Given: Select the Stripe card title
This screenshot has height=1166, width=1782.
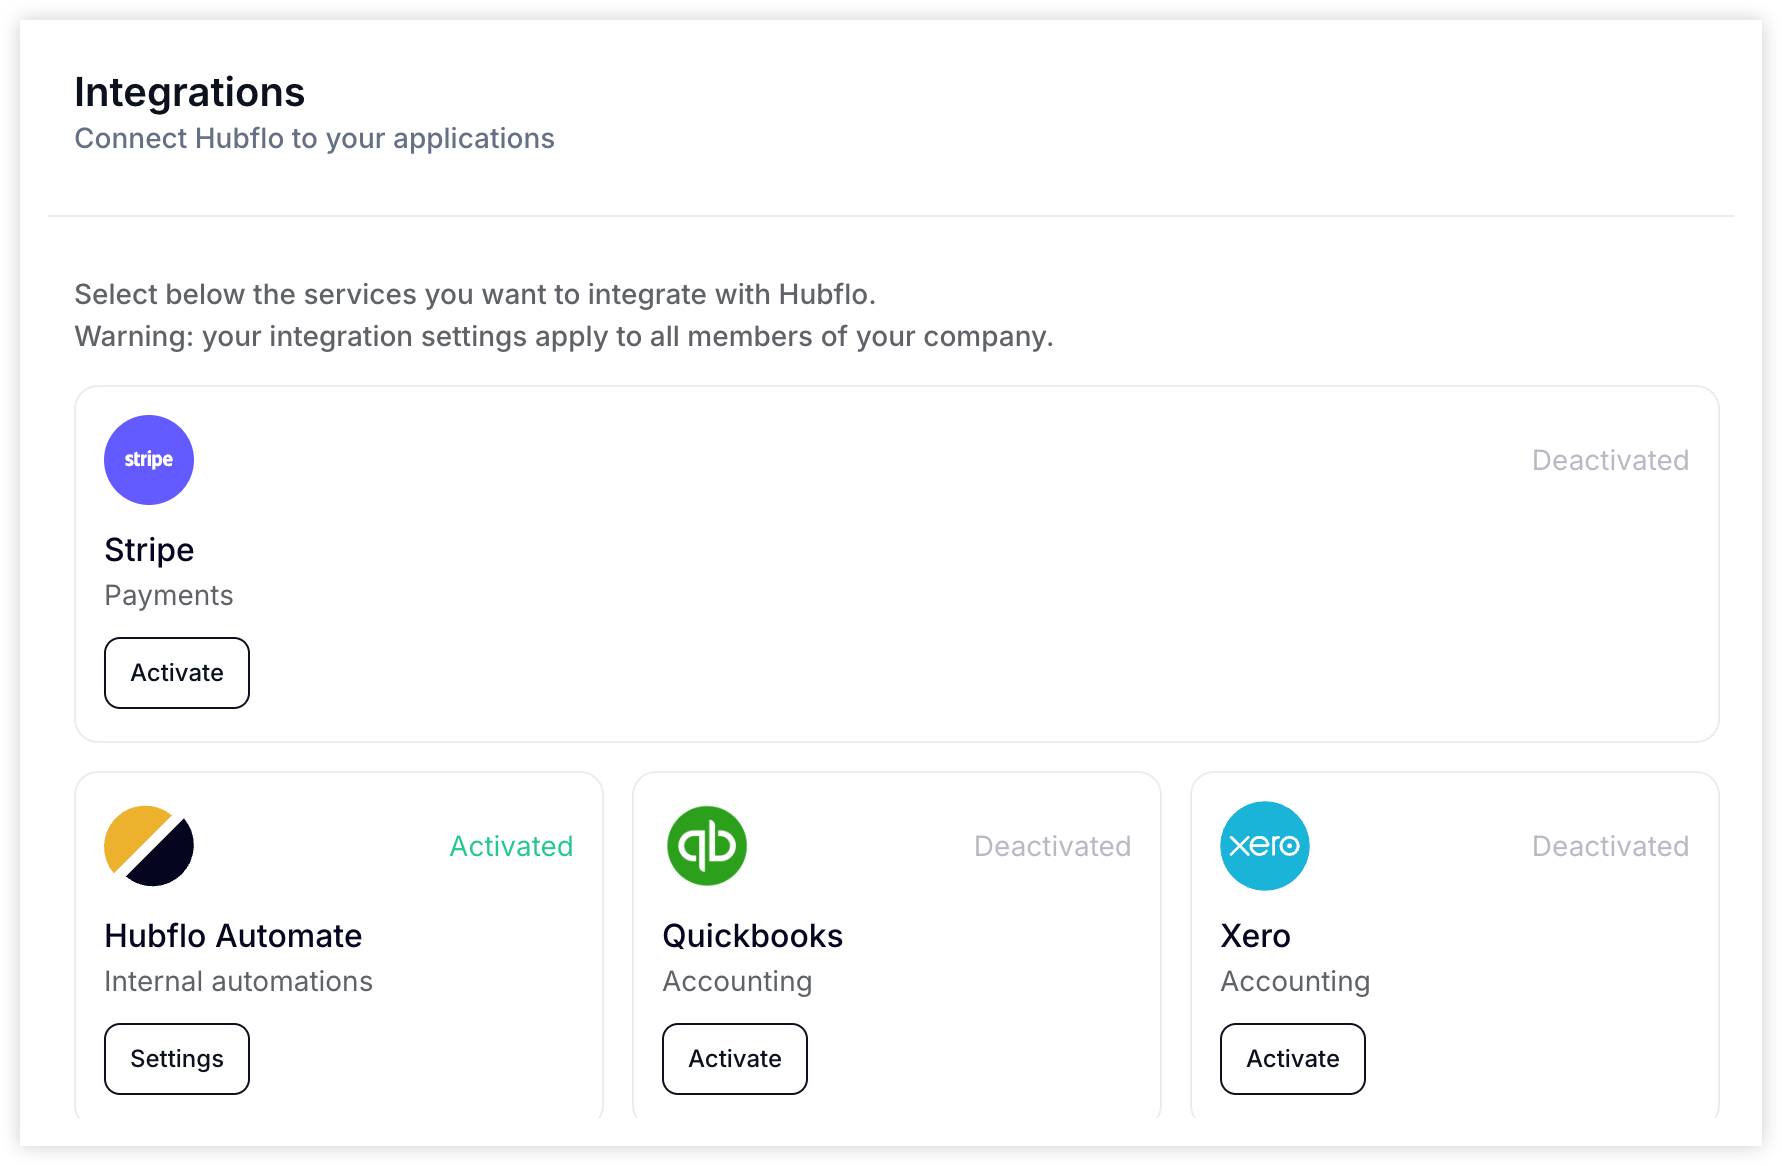Looking at the screenshot, I should coord(149,550).
